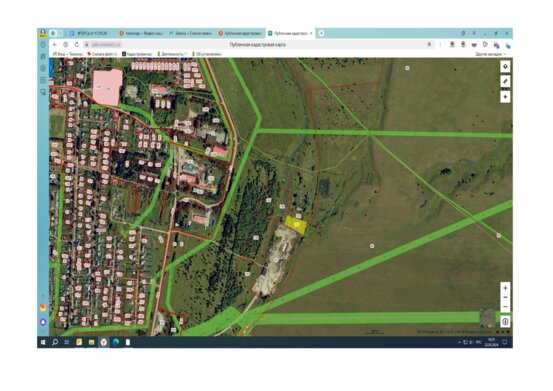The height and width of the screenshot is (391, 553).
Task: Open Windows search from the taskbar
Action: 55,342
